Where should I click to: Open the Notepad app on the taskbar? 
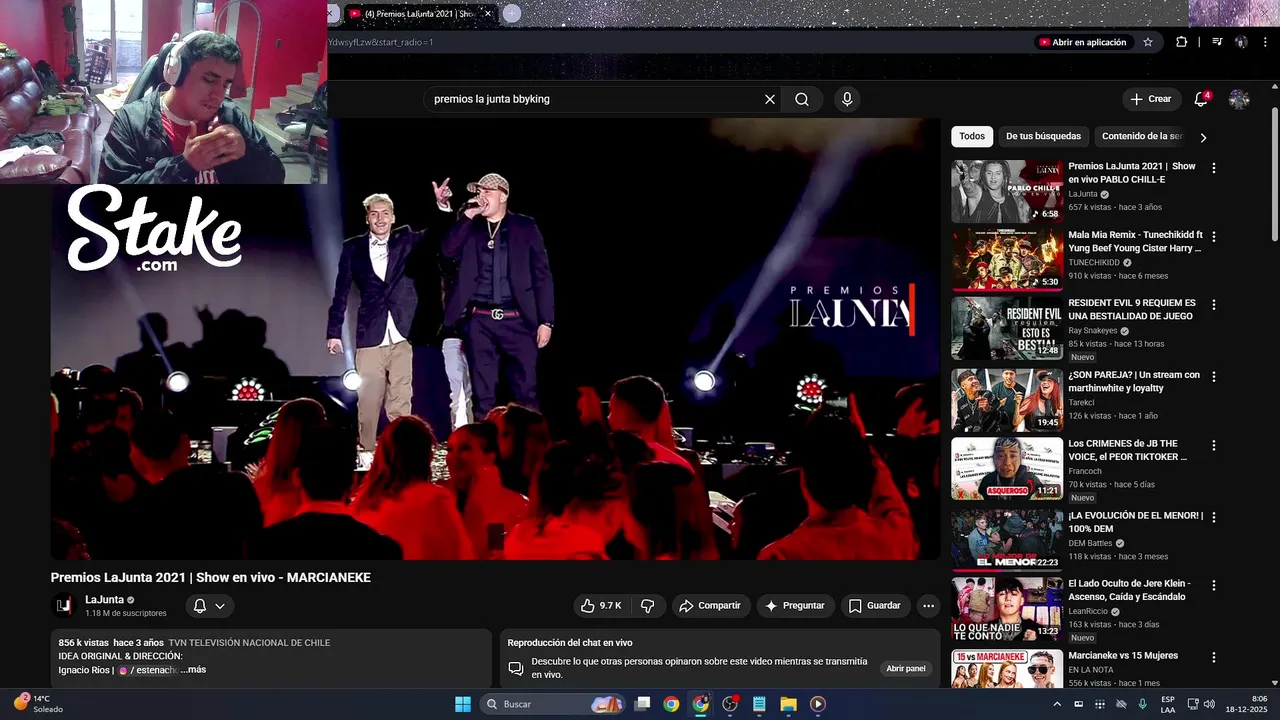point(759,704)
